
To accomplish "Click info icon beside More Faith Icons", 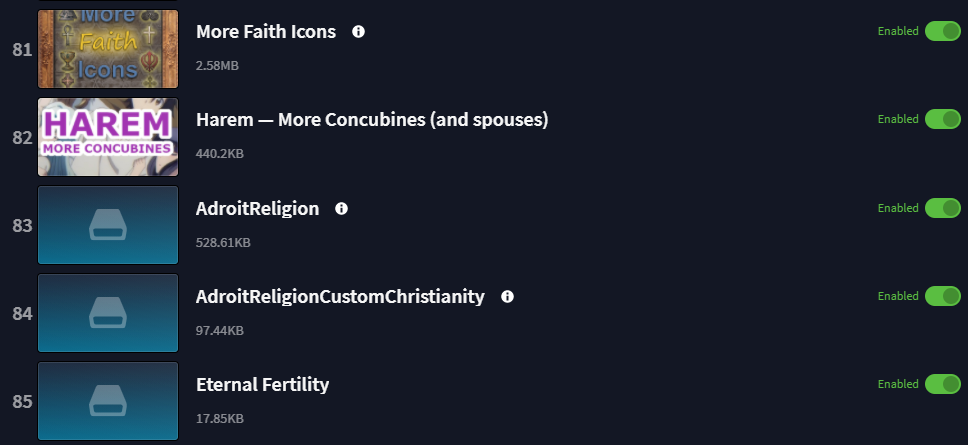I will click(358, 31).
